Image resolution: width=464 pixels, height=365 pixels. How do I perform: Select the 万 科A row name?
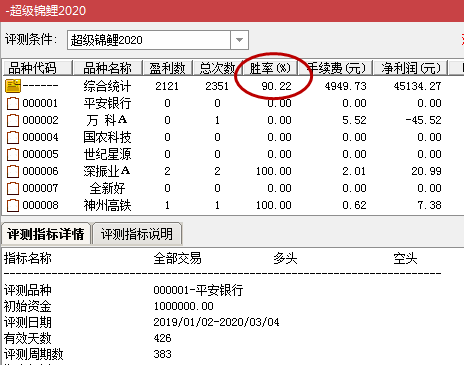[107, 120]
